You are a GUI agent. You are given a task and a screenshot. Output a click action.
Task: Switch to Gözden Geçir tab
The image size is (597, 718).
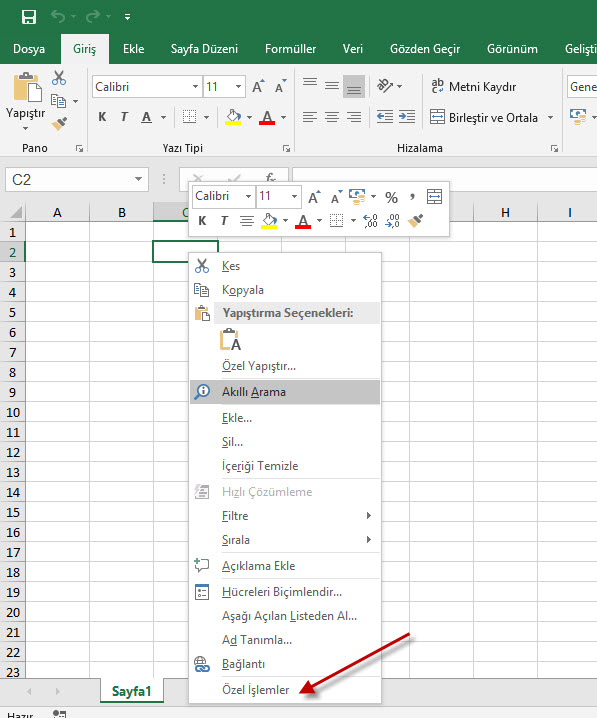pos(425,49)
